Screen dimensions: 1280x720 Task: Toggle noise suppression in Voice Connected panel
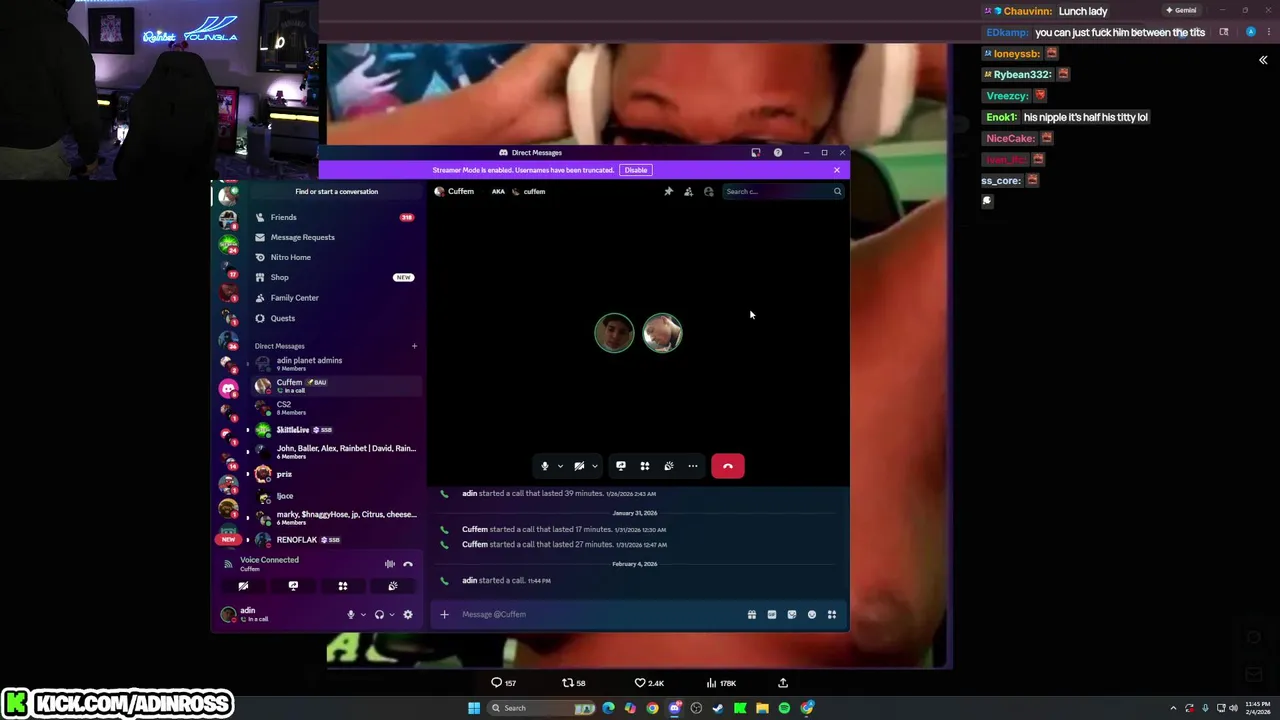(x=390, y=564)
